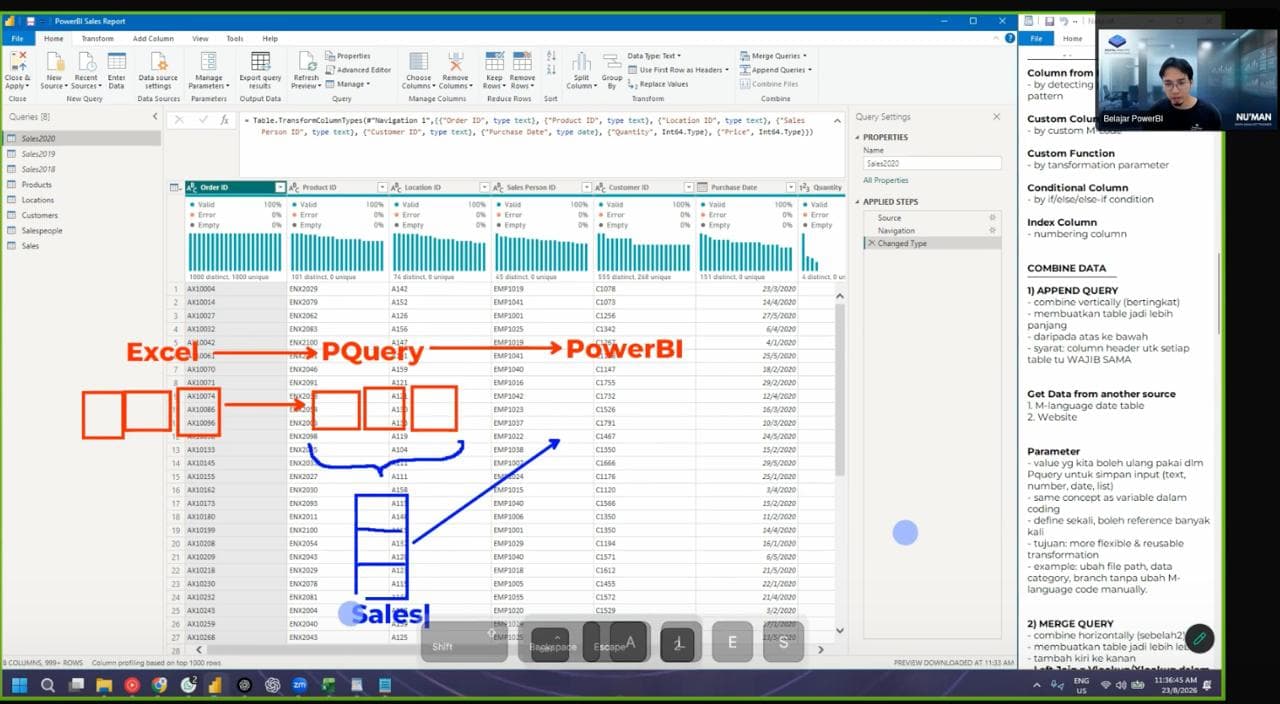This screenshot has width=1280, height=704.
Task: Click the Group By icon
Action: click(611, 62)
